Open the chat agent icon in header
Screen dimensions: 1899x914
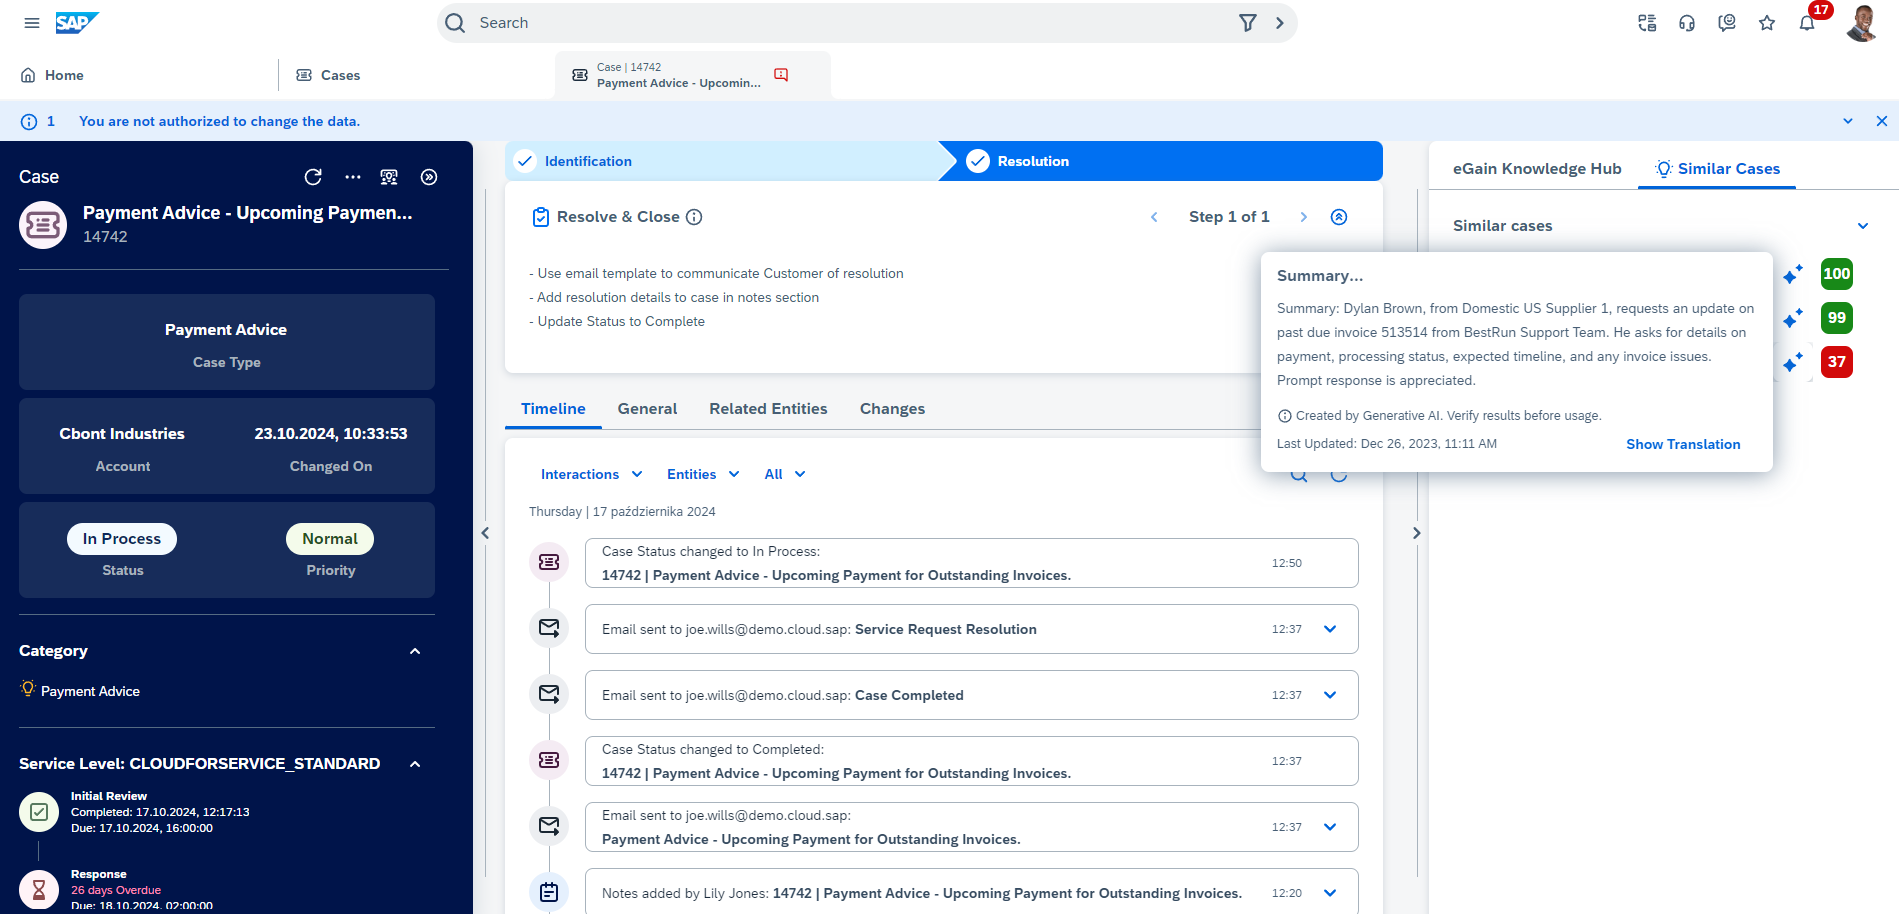[1727, 23]
